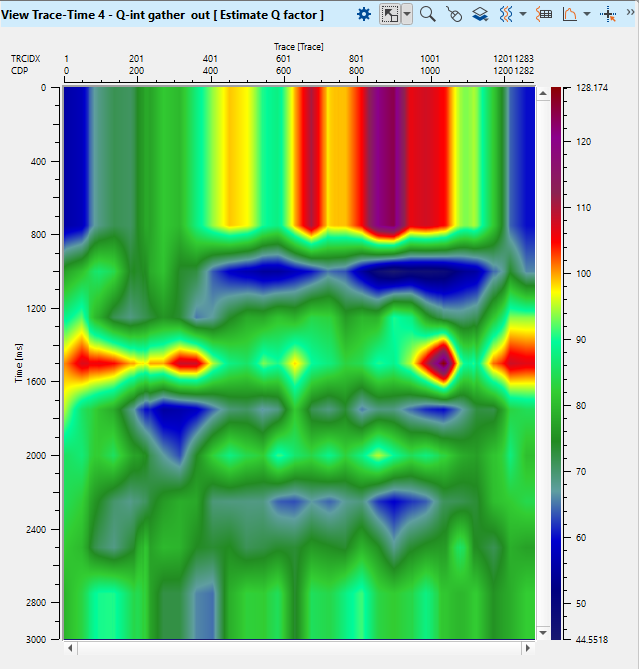The width and height of the screenshot is (639, 669).
Task: Click the Trace [Trace] axis title
Action: point(299,47)
